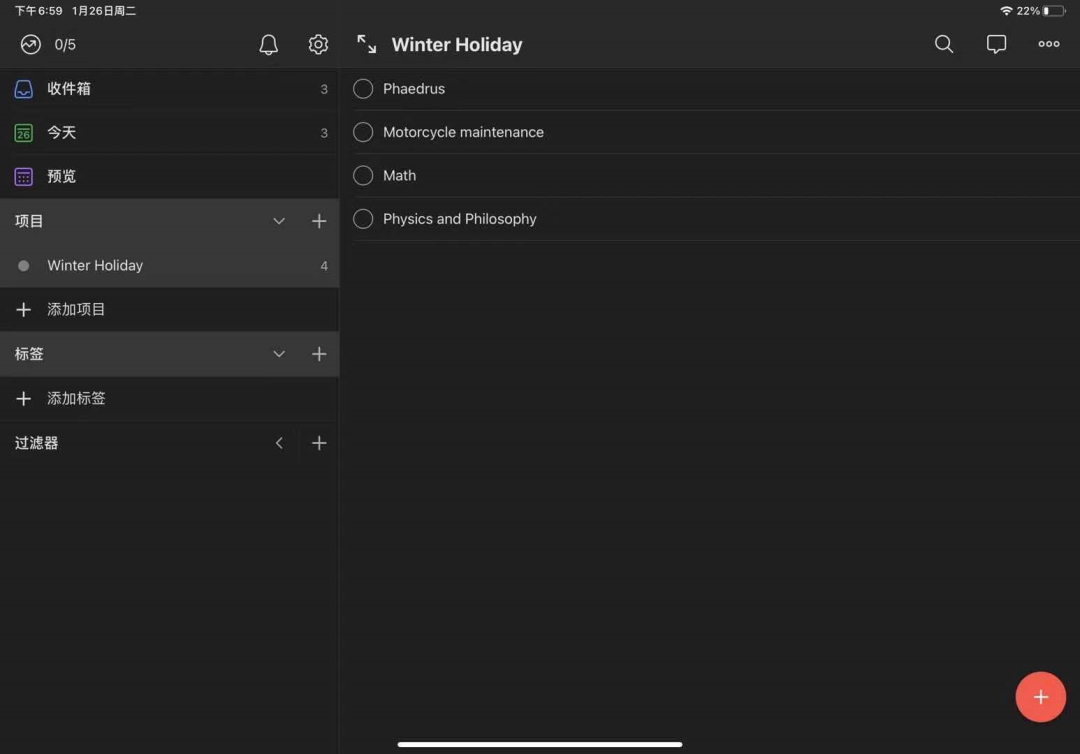The image size is (1080, 754).
Task: Open Physics and Philosophy task details
Action: pos(459,219)
